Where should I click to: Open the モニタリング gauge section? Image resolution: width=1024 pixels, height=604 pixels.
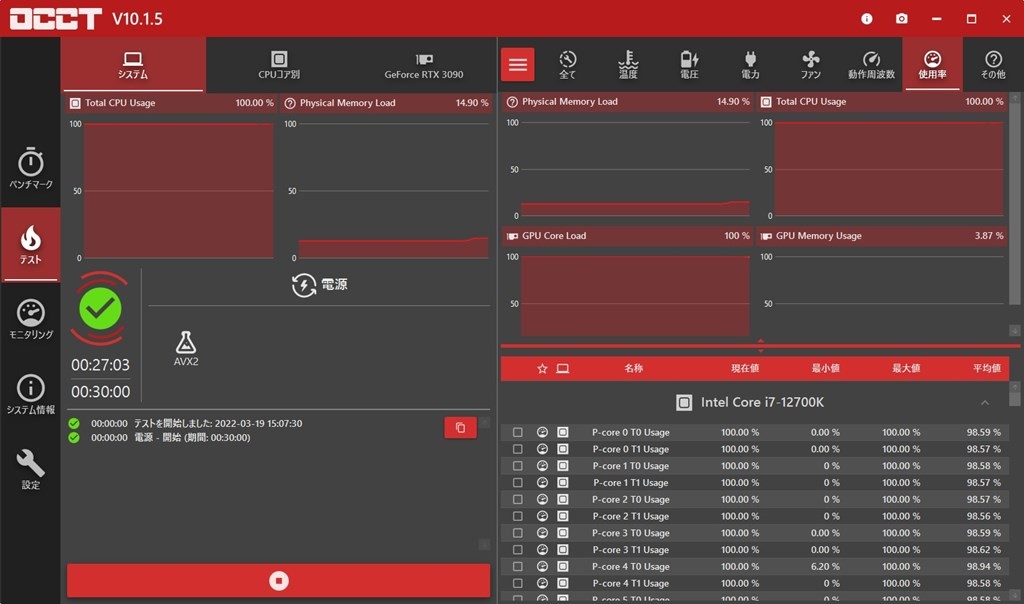click(31, 319)
